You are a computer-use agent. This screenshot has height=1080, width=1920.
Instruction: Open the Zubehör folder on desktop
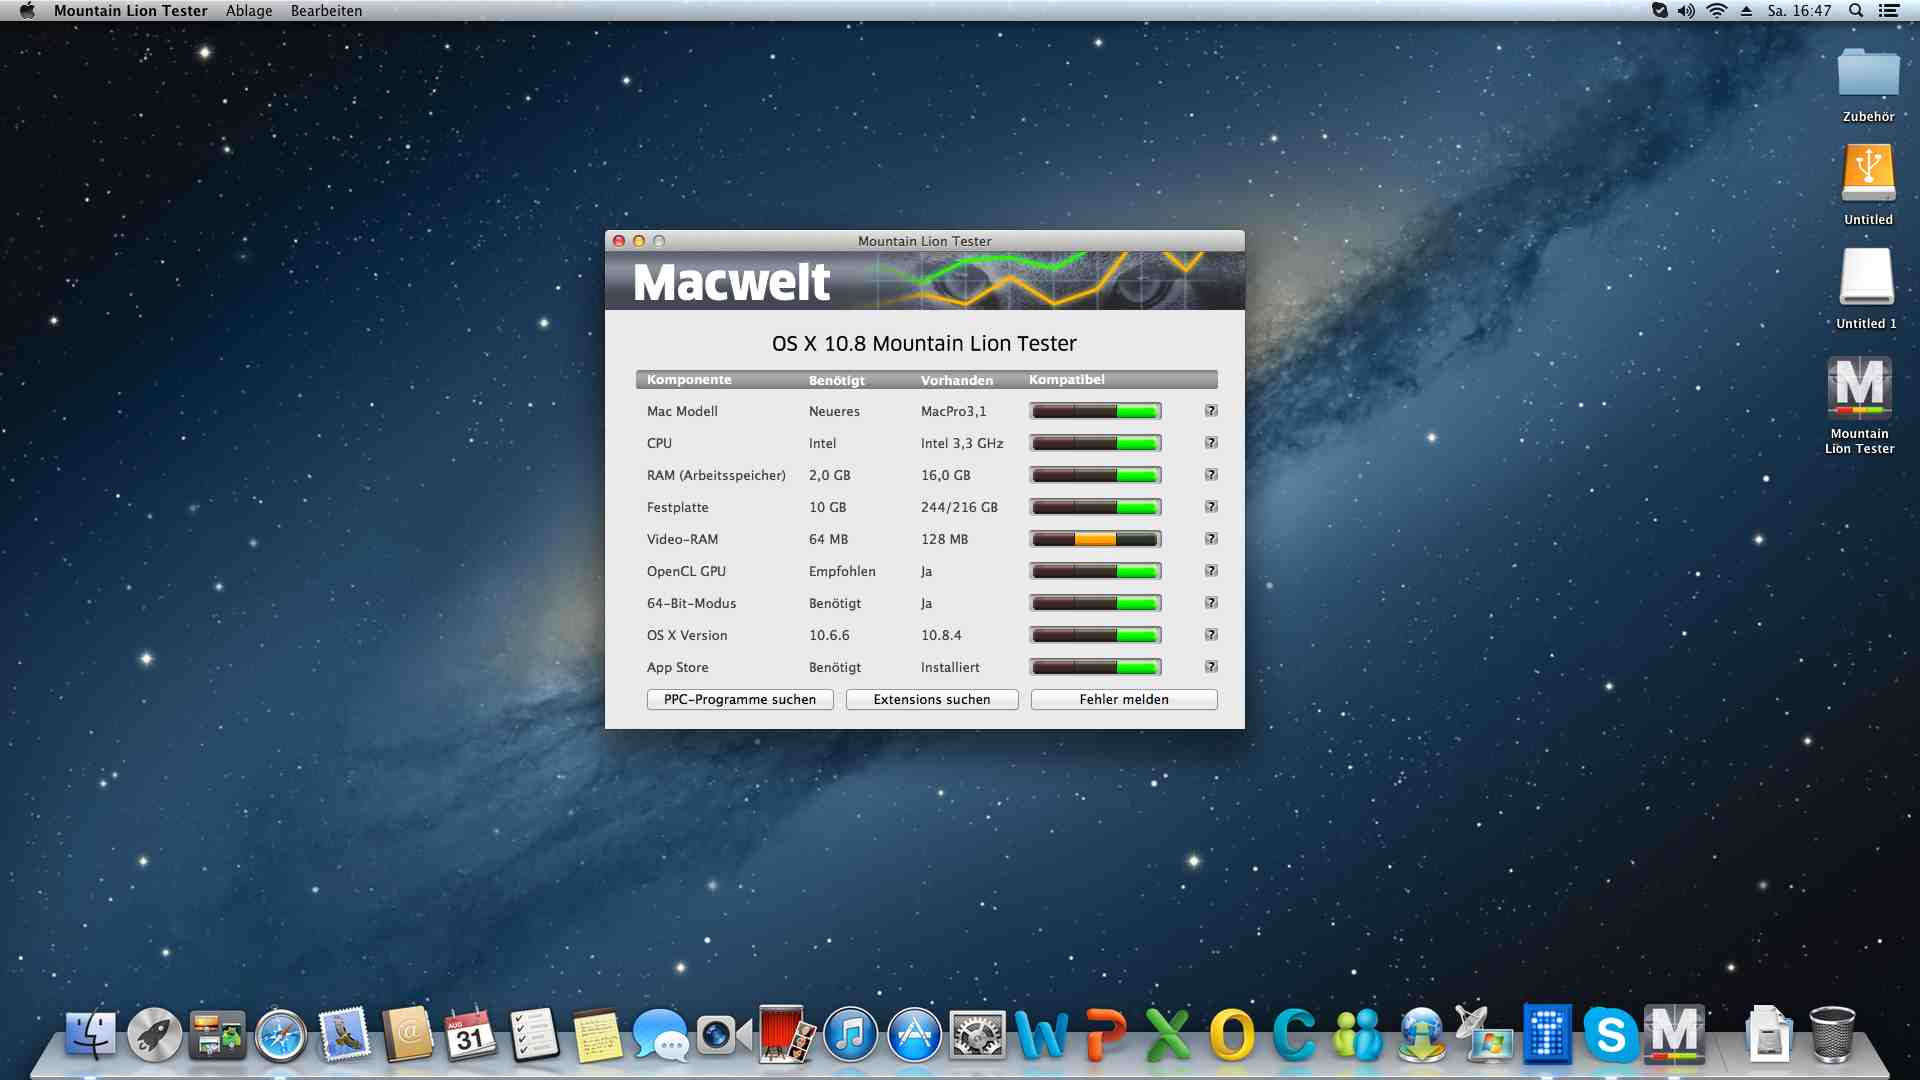coord(1868,76)
